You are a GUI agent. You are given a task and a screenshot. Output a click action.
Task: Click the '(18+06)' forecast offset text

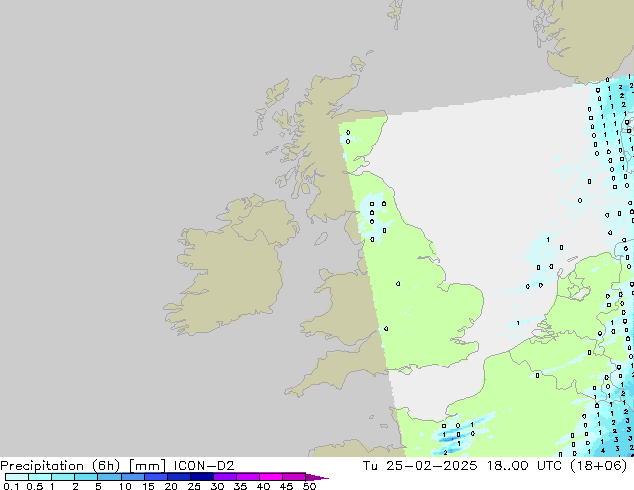pos(598,466)
